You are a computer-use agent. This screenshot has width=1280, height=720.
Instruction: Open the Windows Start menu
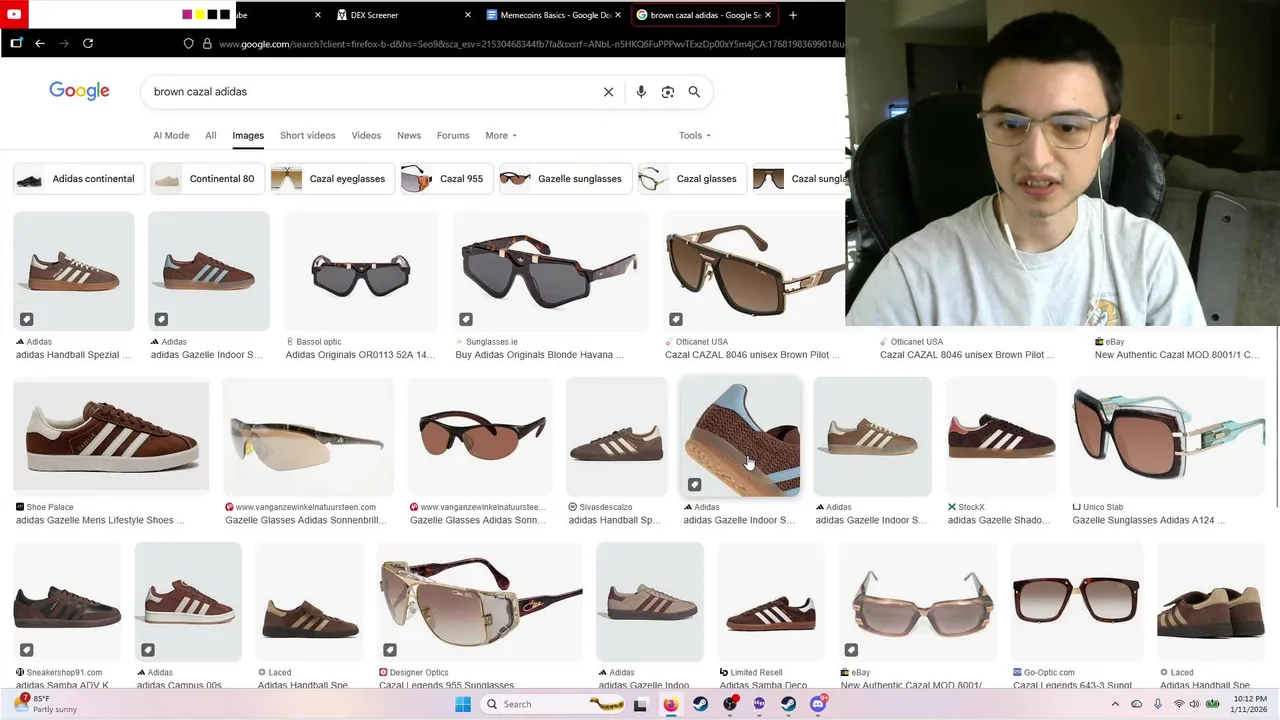463,704
